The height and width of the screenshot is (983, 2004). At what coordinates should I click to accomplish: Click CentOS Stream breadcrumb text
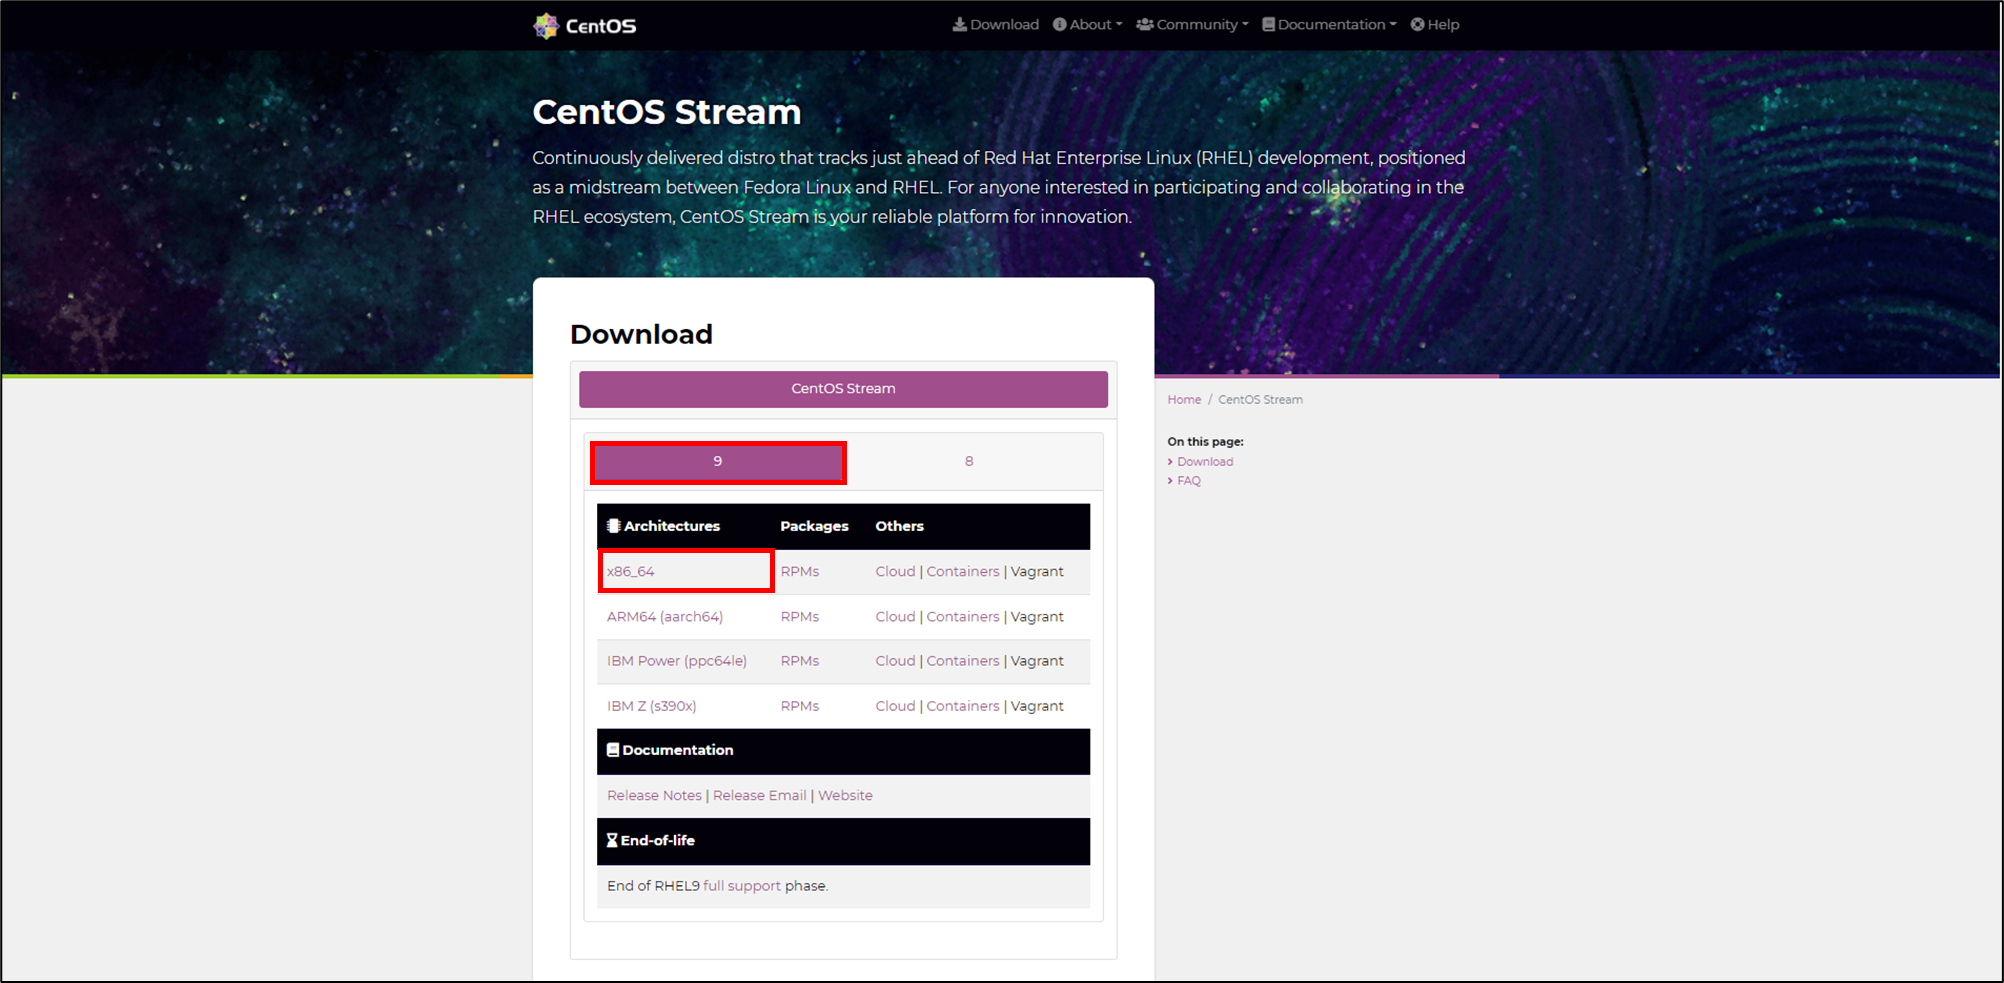(x=1260, y=400)
